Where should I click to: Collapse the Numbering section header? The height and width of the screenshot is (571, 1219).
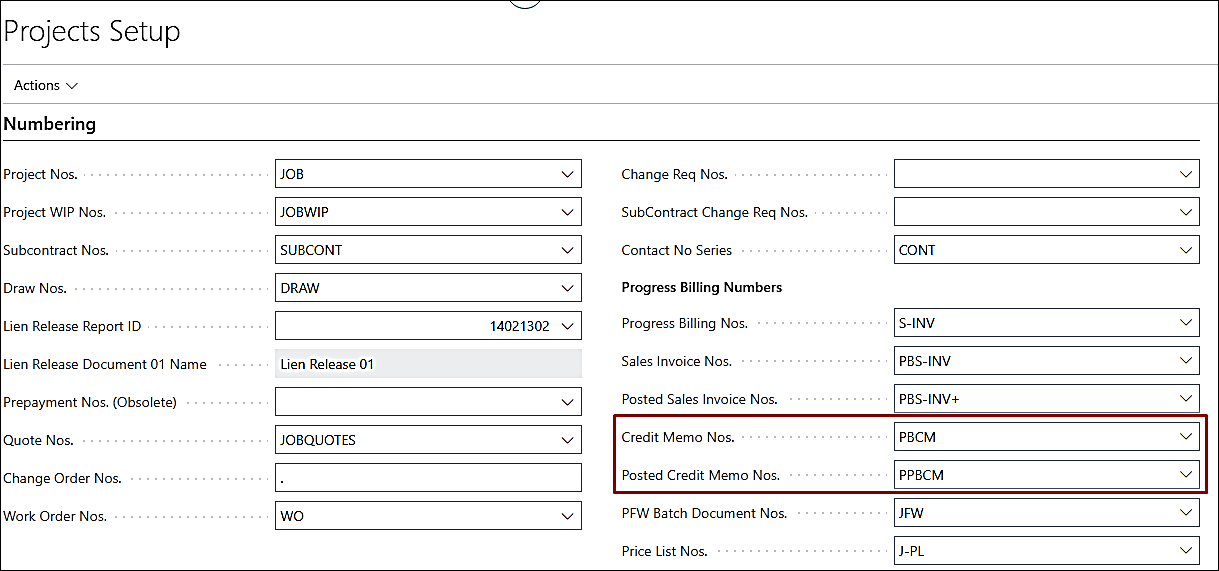coord(50,124)
